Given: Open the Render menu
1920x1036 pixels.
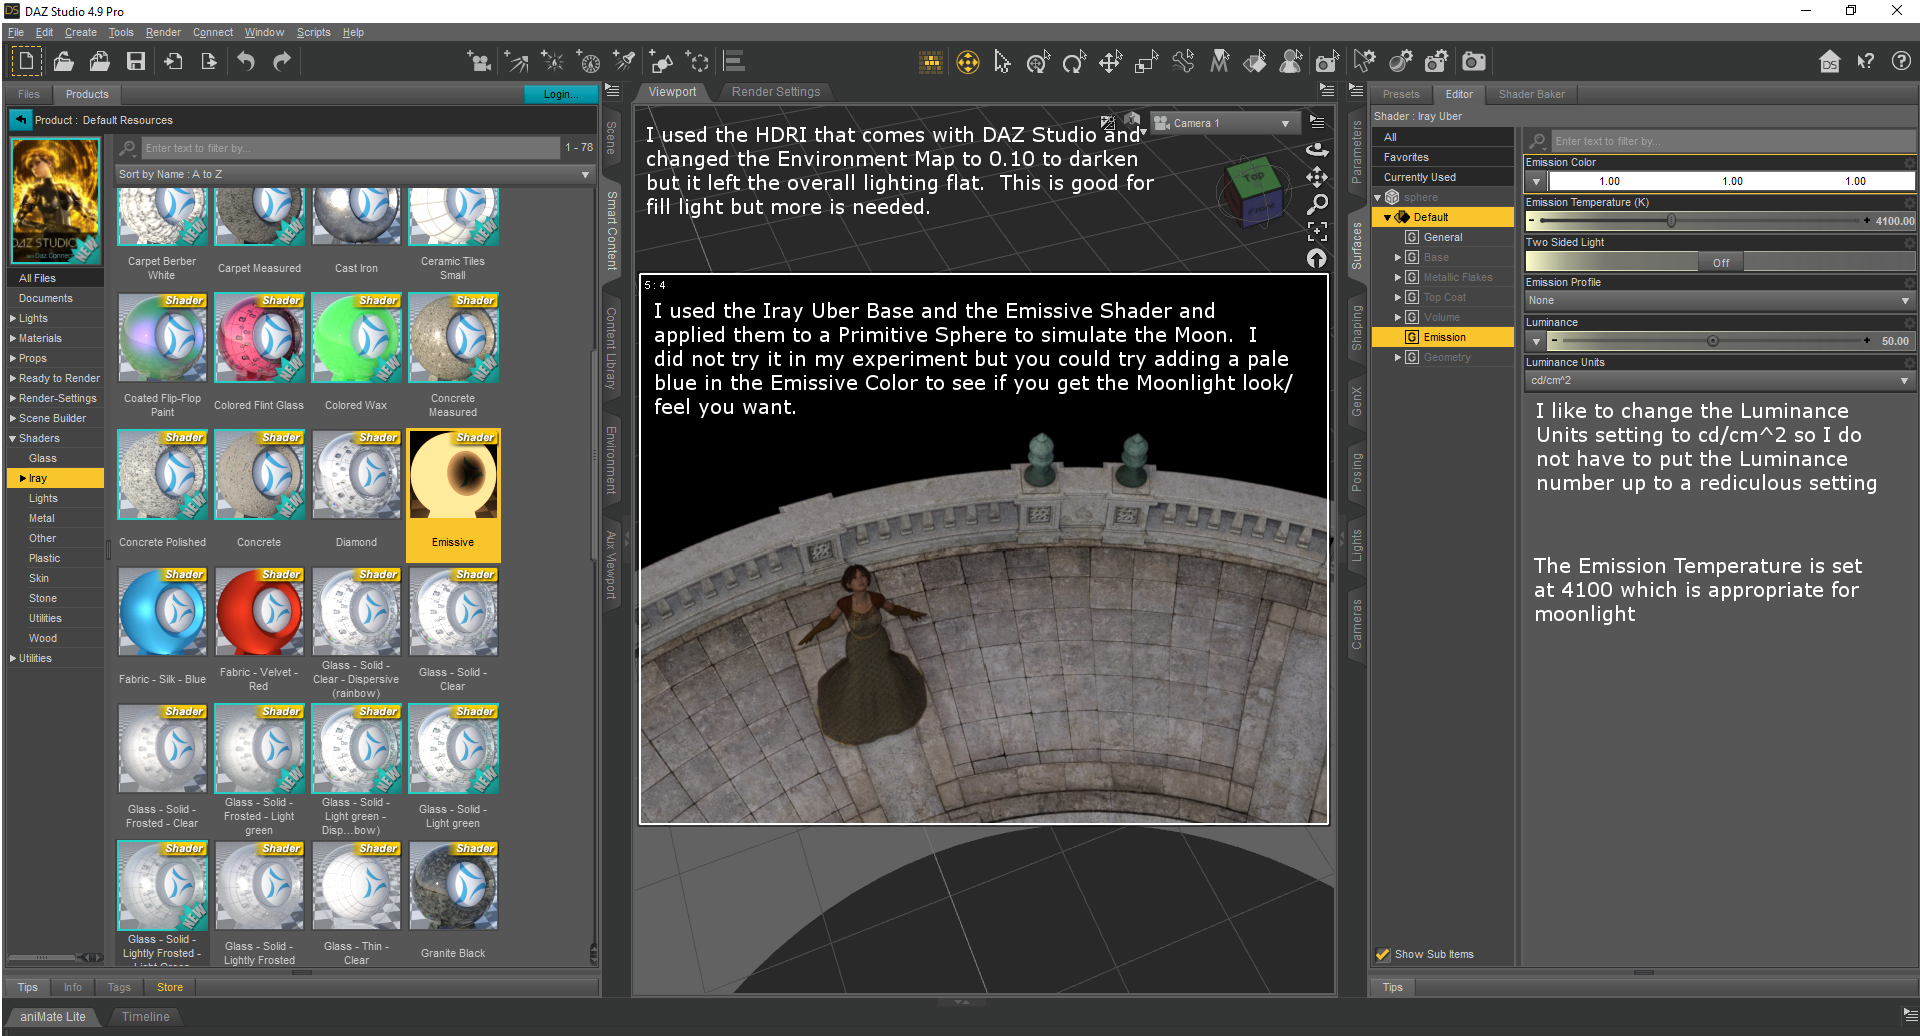Looking at the screenshot, I should point(163,32).
